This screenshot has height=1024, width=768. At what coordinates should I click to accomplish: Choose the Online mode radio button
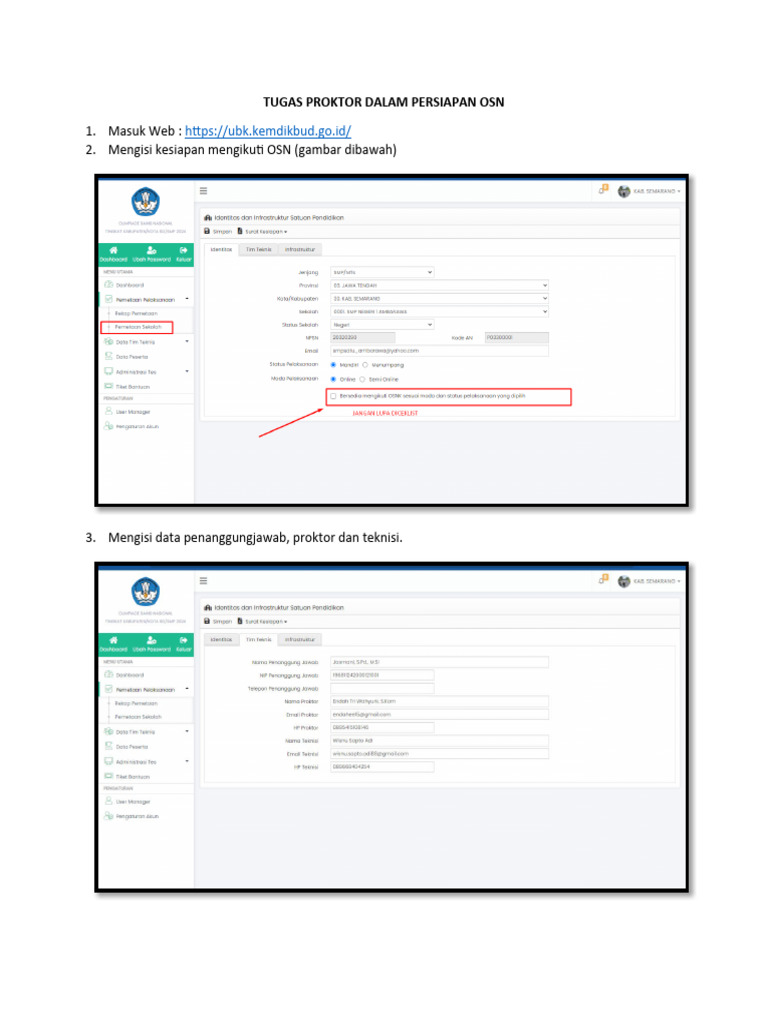click(x=333, y=379)
